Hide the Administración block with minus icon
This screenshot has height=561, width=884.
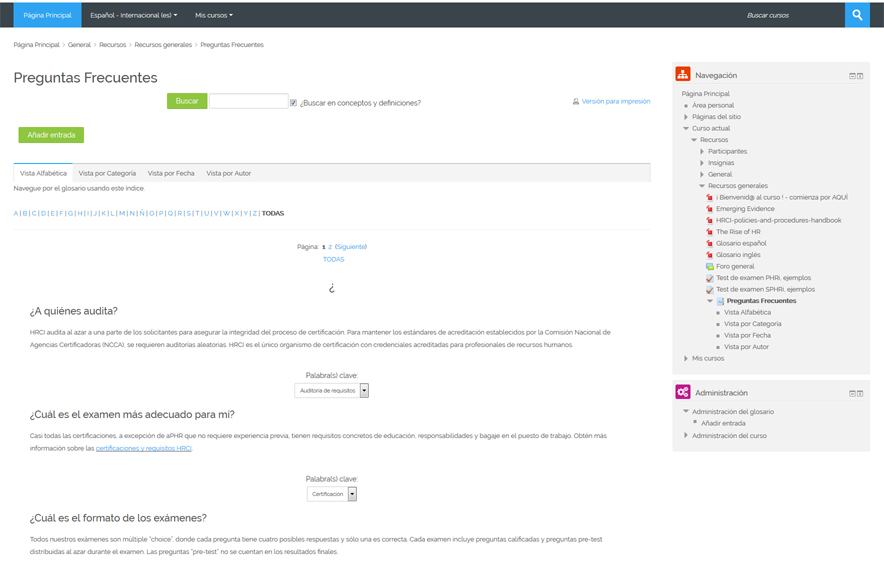(x=852, y=394)
